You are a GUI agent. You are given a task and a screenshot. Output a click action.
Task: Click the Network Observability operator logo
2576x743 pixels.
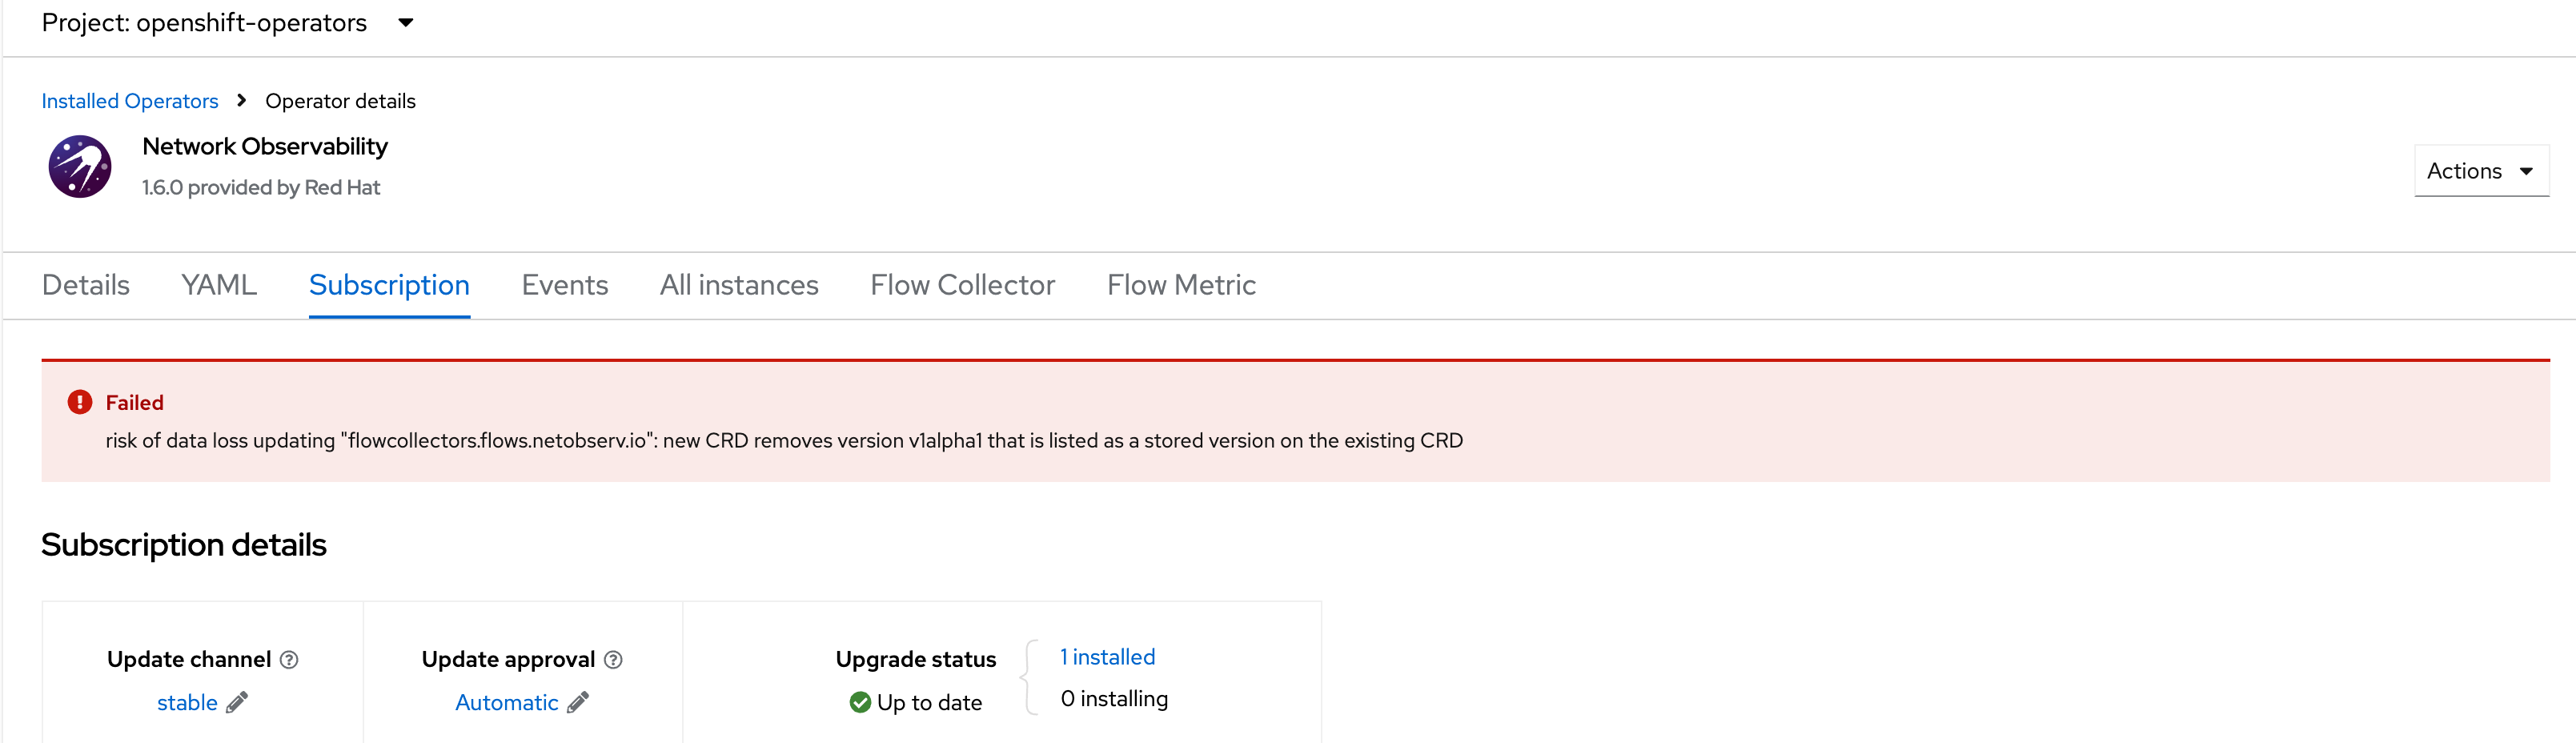click(x=79, y=165)
